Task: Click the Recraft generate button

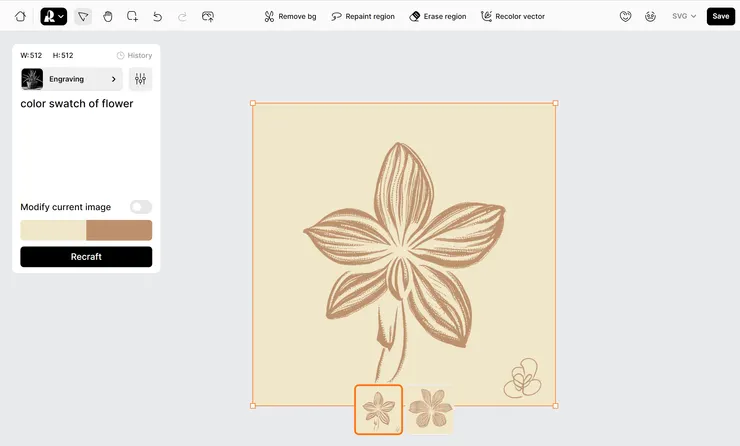Action: [x=86, y=257]
